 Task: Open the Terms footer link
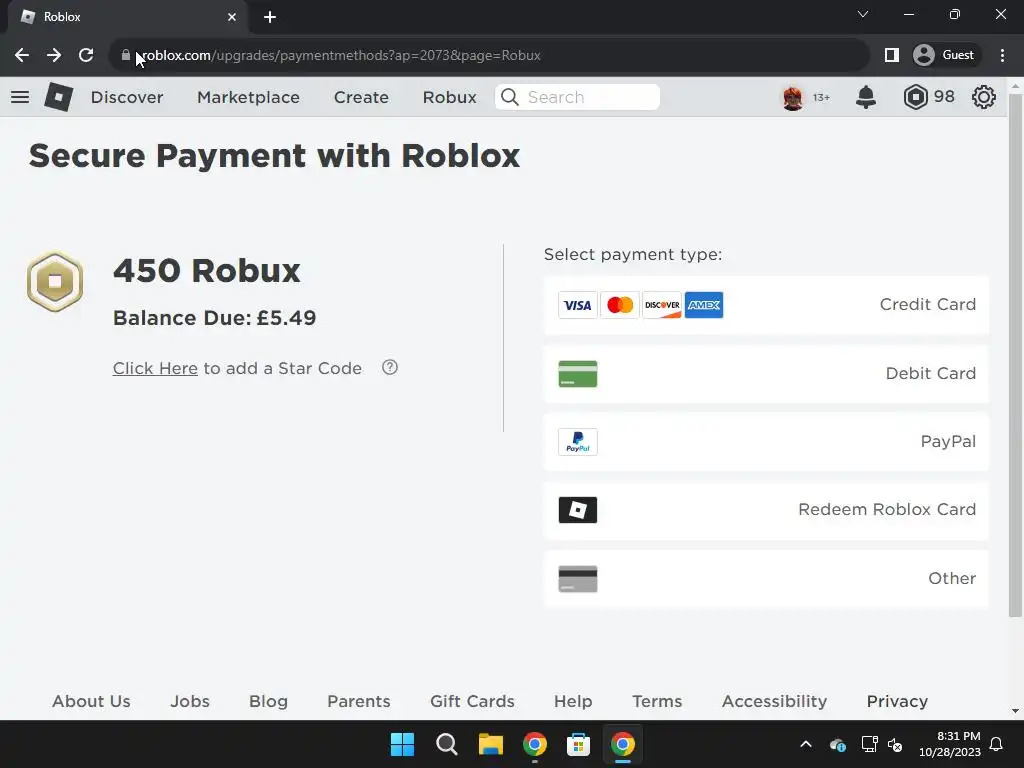click(657, 701)
